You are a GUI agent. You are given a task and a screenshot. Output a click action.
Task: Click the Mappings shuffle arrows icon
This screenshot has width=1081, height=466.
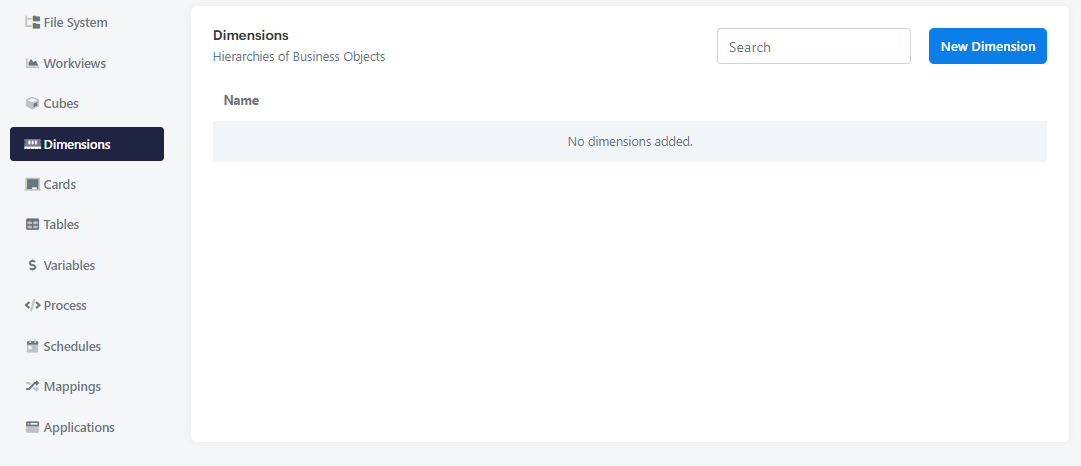coord(32,387)
